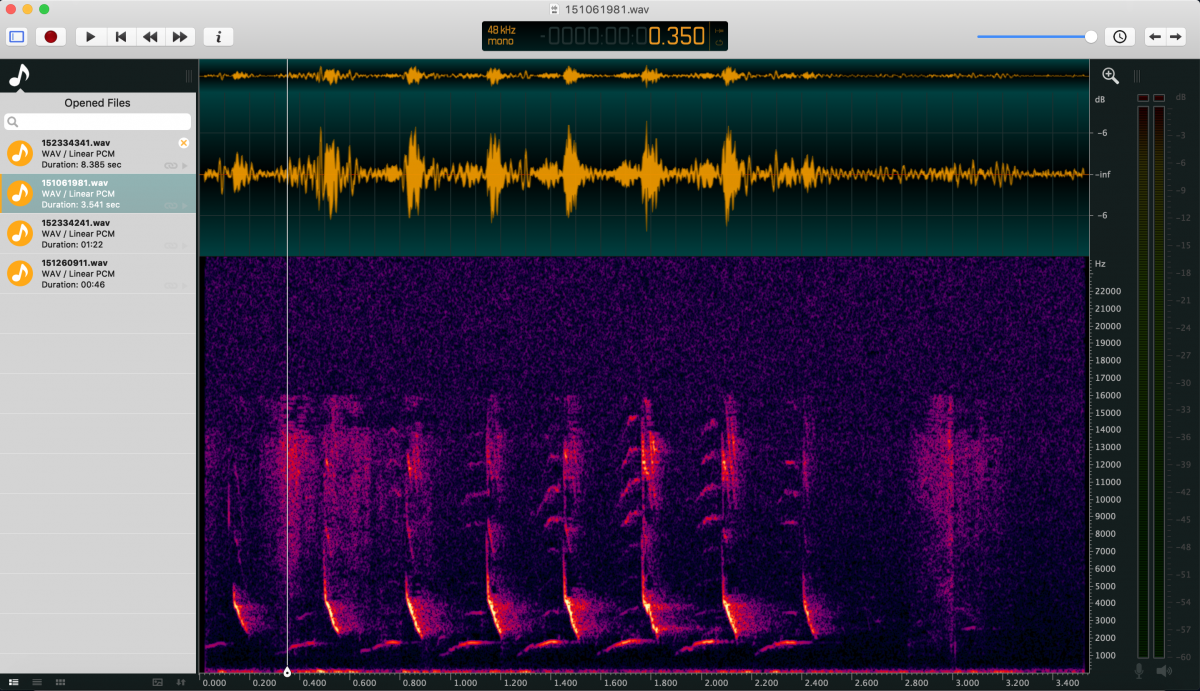Close file 152334341.wav with orange X

click(x=183, y=143)
